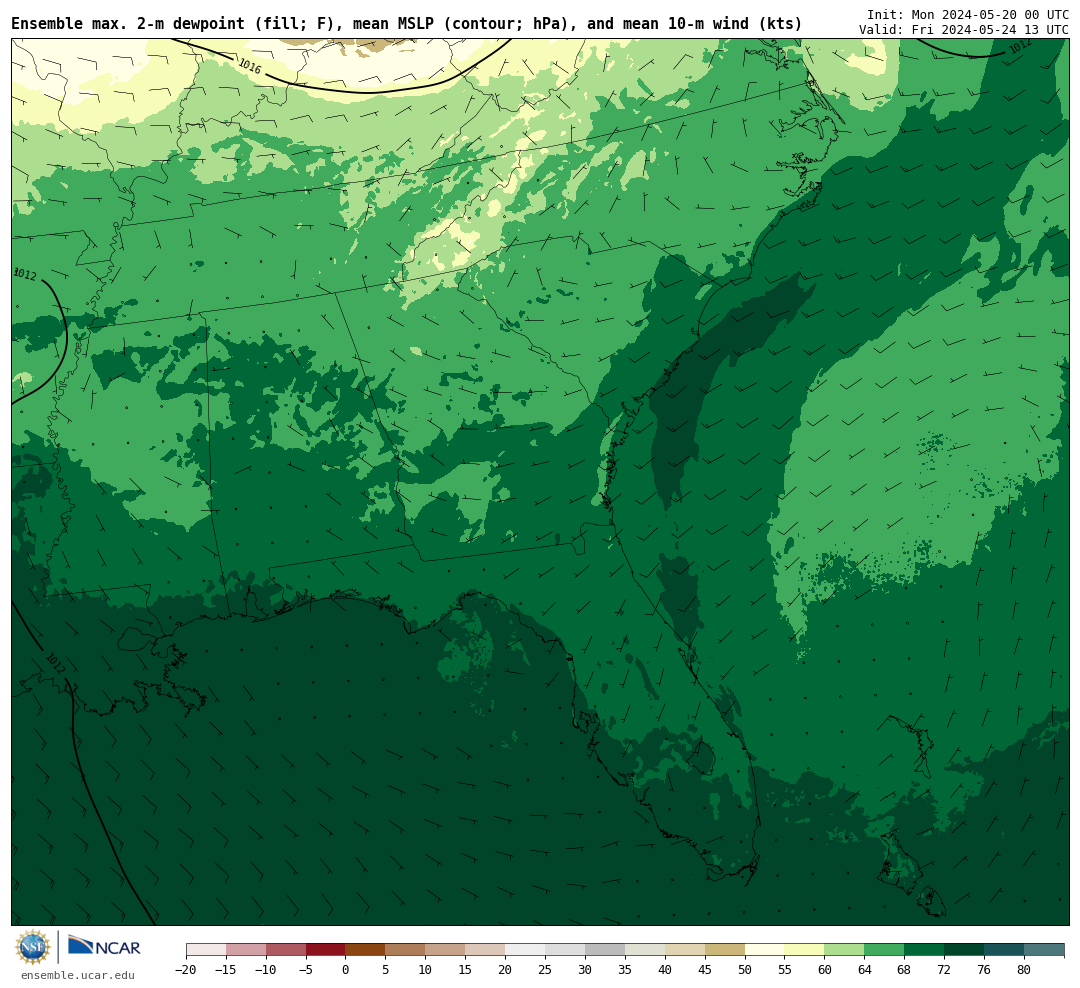This screenshot has height=988, width=1080.
Task: Pick the 40 to 45 tan swatch
Action: coord(685,950)
